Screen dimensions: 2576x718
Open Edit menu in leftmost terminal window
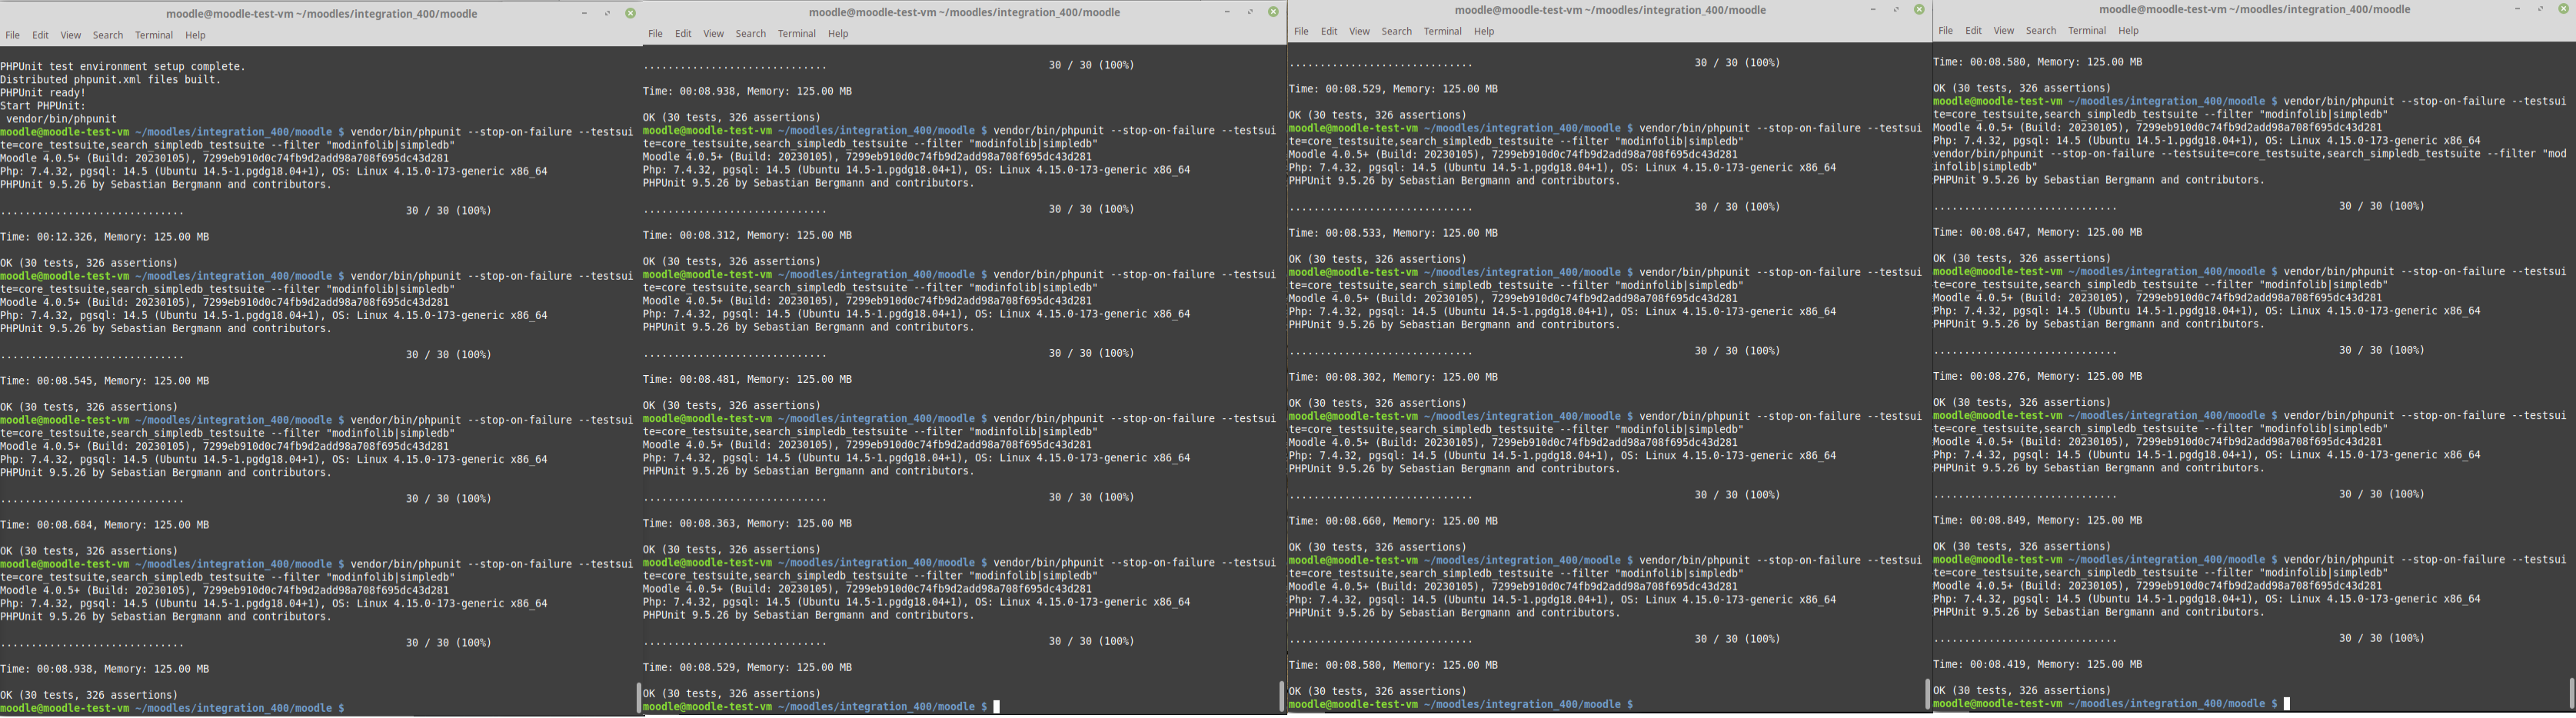pos(40,35)
